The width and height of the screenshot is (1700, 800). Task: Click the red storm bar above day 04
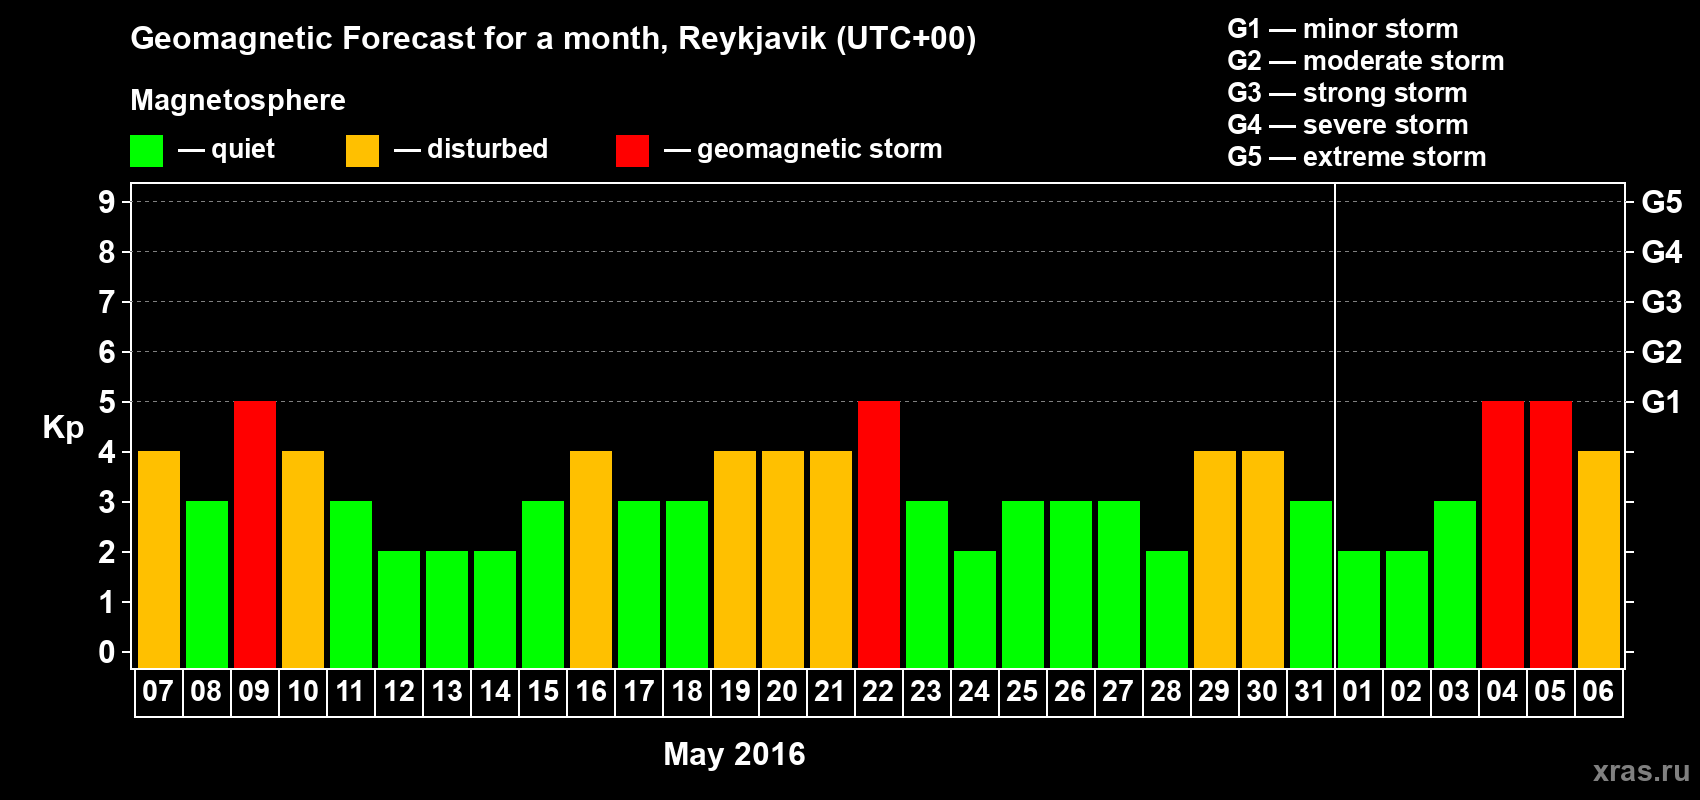[x=1503, y=535]
